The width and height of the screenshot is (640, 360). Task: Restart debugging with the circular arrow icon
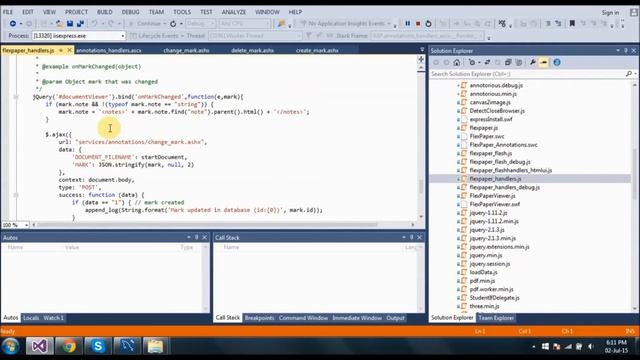pos(428,24)
